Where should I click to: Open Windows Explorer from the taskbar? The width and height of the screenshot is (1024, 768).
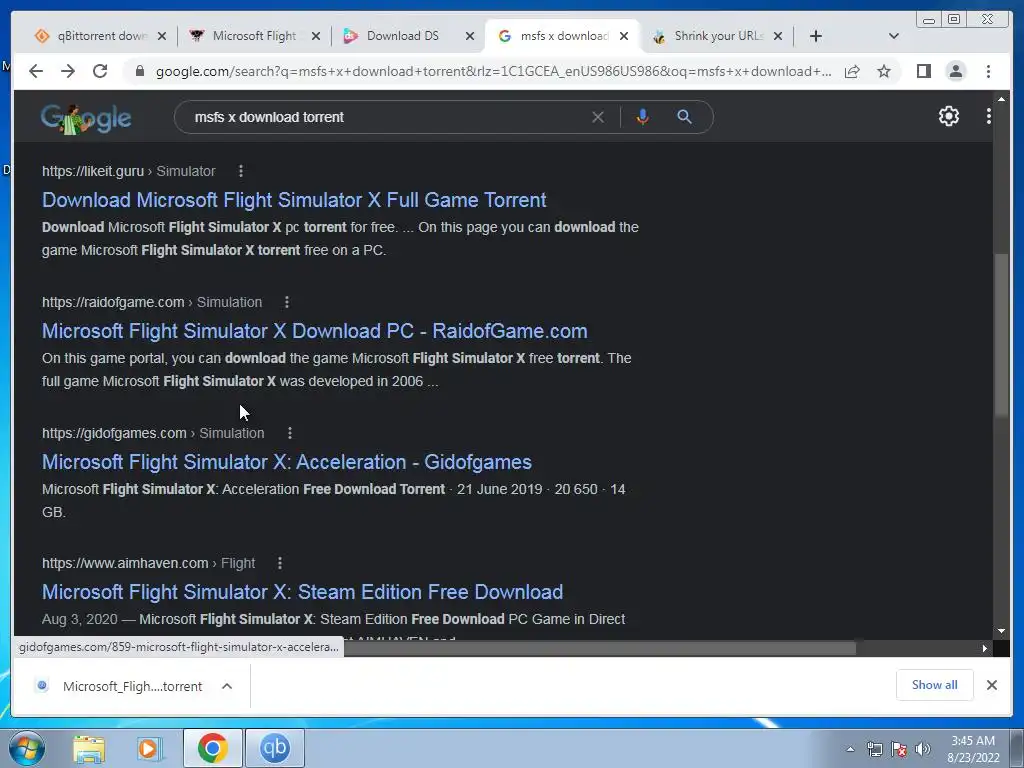coord(88,748)
